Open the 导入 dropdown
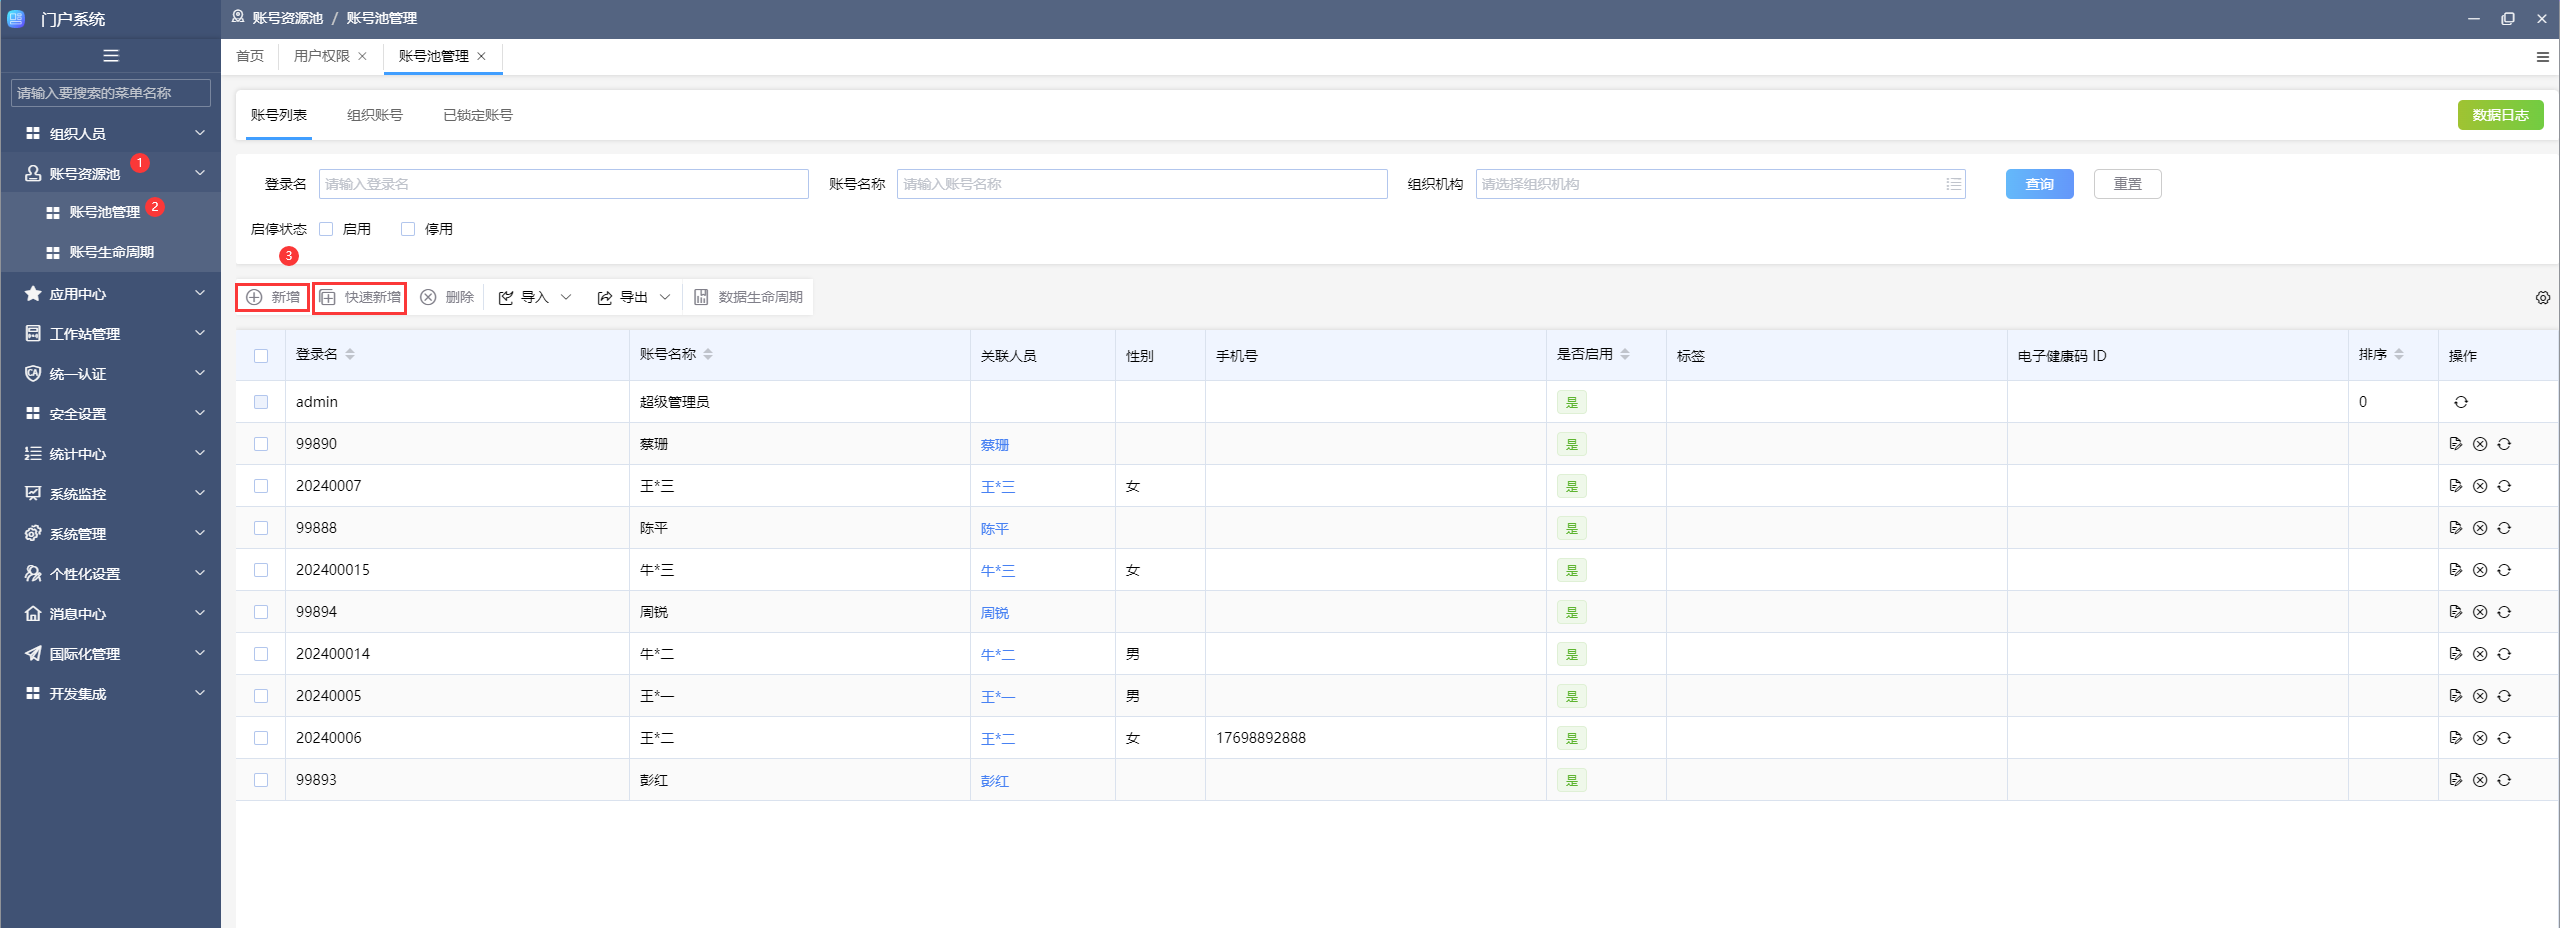The width and height of the screenshot is (2560, 928). [x=535, y=297]
